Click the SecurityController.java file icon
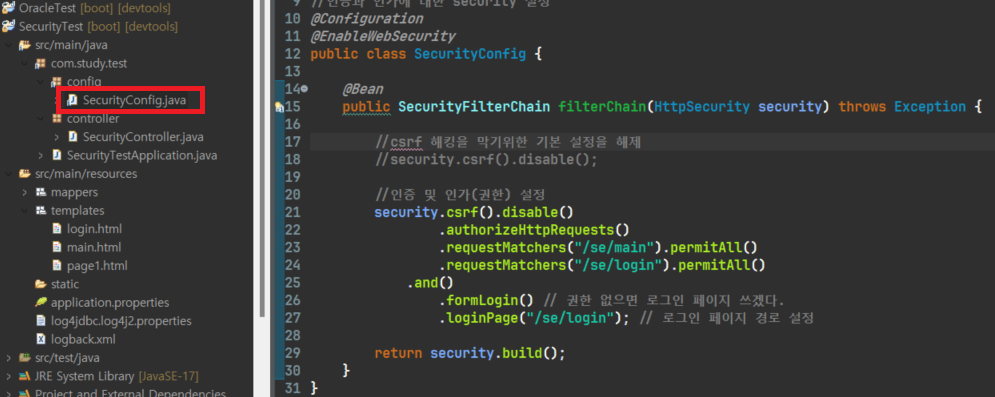 [x=72, y=137]
